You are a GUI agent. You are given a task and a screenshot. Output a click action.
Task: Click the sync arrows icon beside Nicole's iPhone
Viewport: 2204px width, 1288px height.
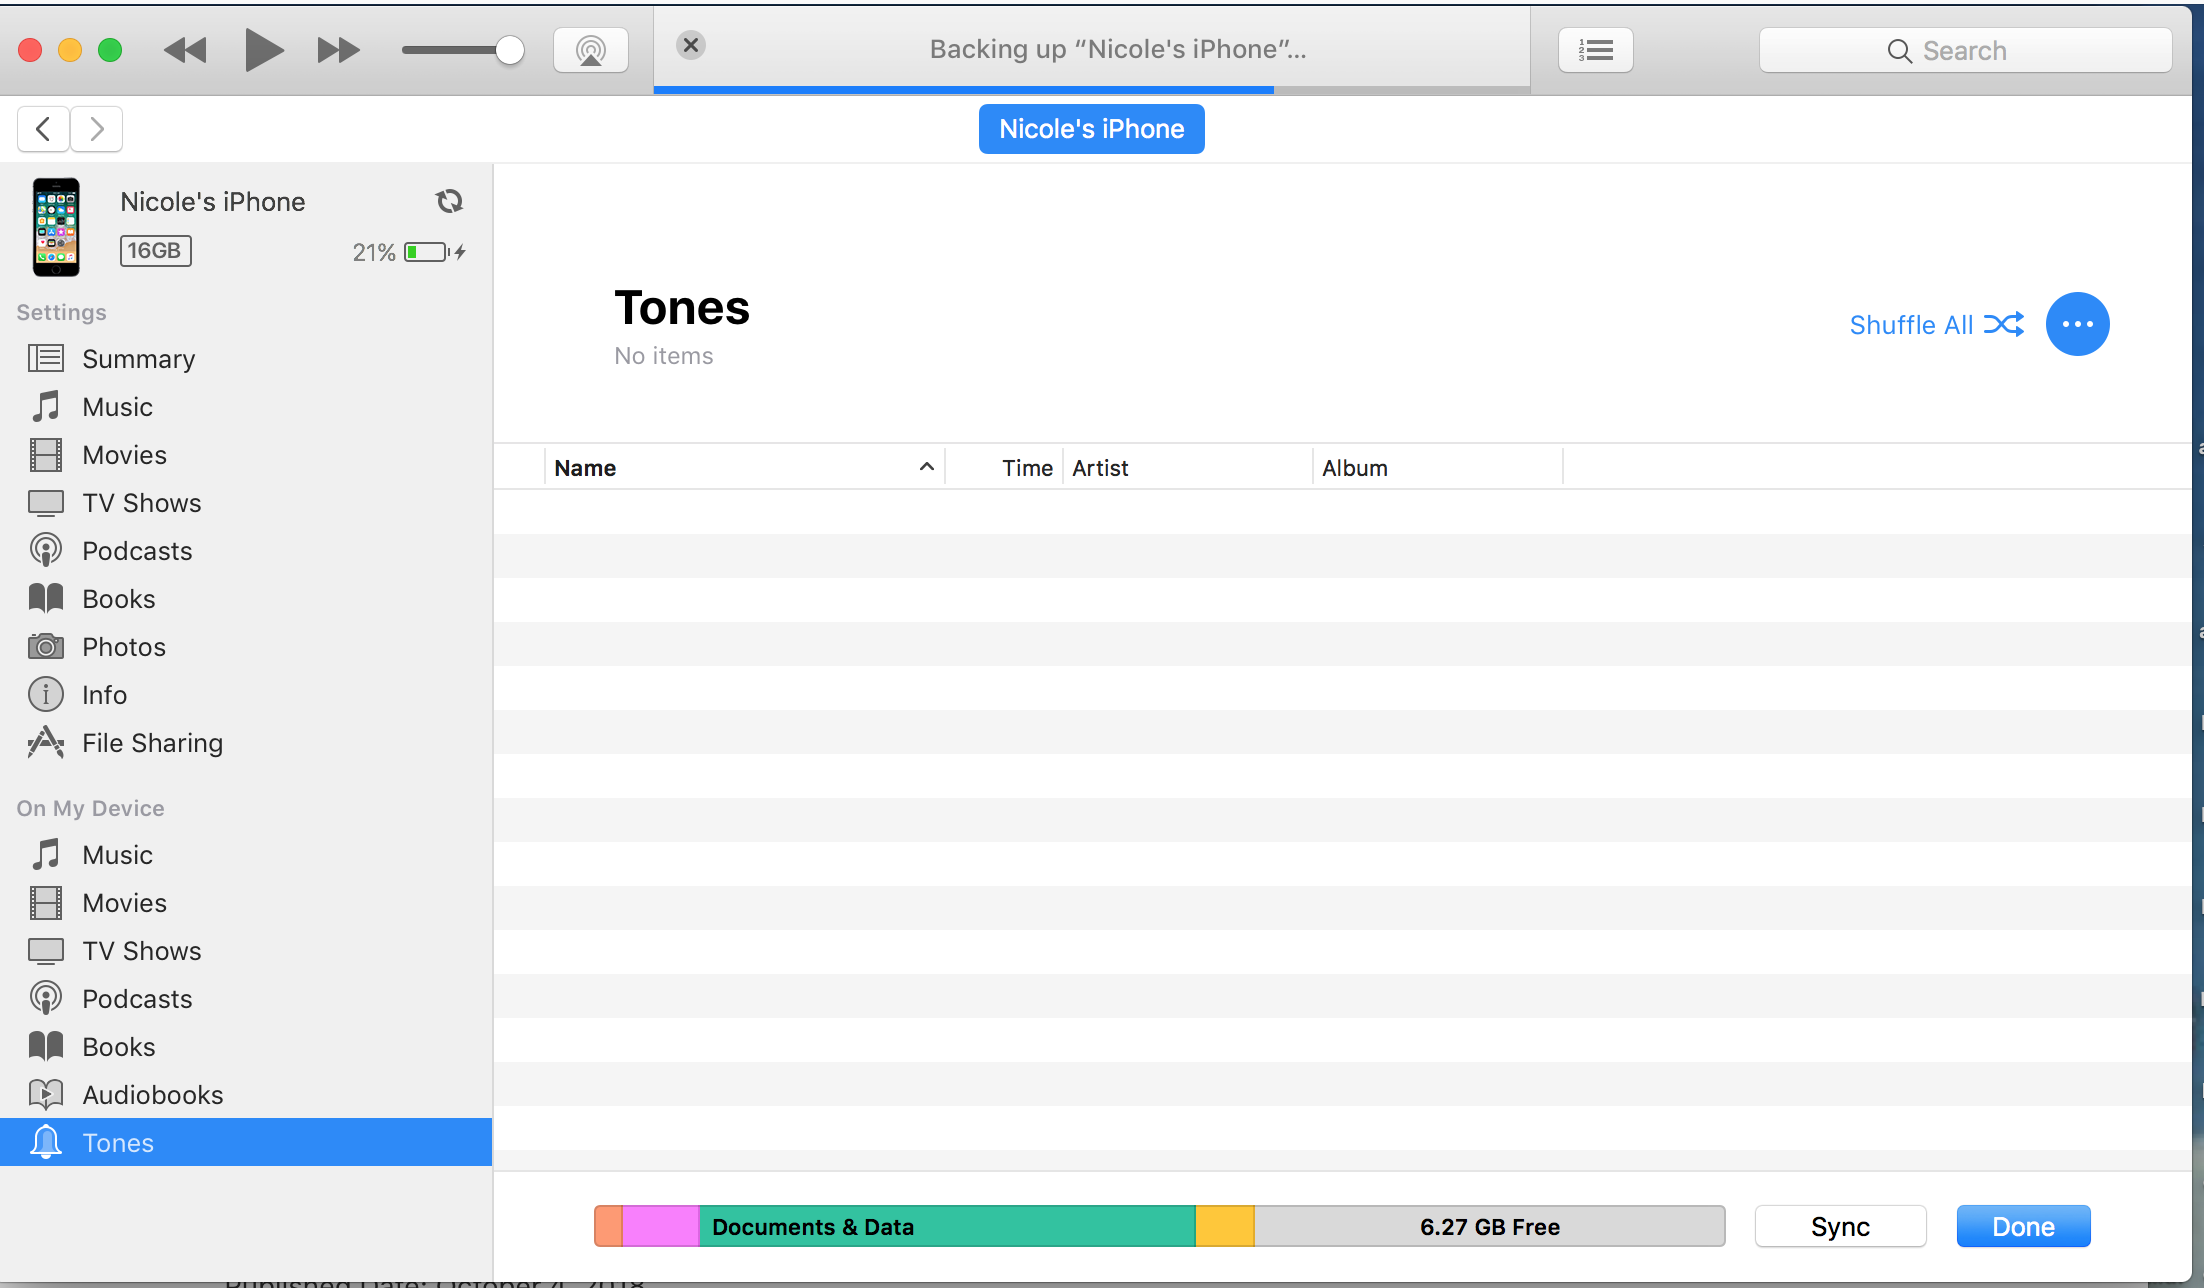pos(449,202)
